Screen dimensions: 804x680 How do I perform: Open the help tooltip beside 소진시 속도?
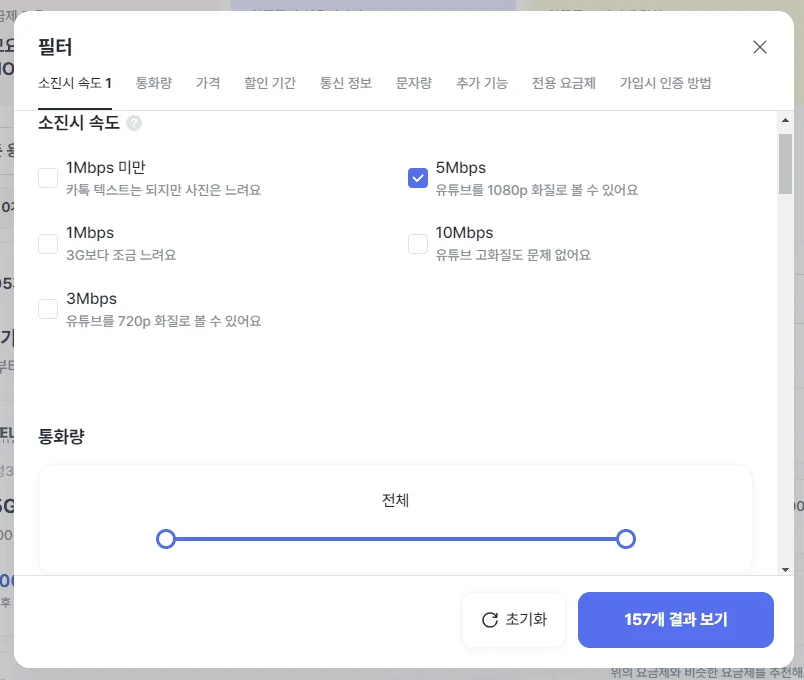coord(134,122)
